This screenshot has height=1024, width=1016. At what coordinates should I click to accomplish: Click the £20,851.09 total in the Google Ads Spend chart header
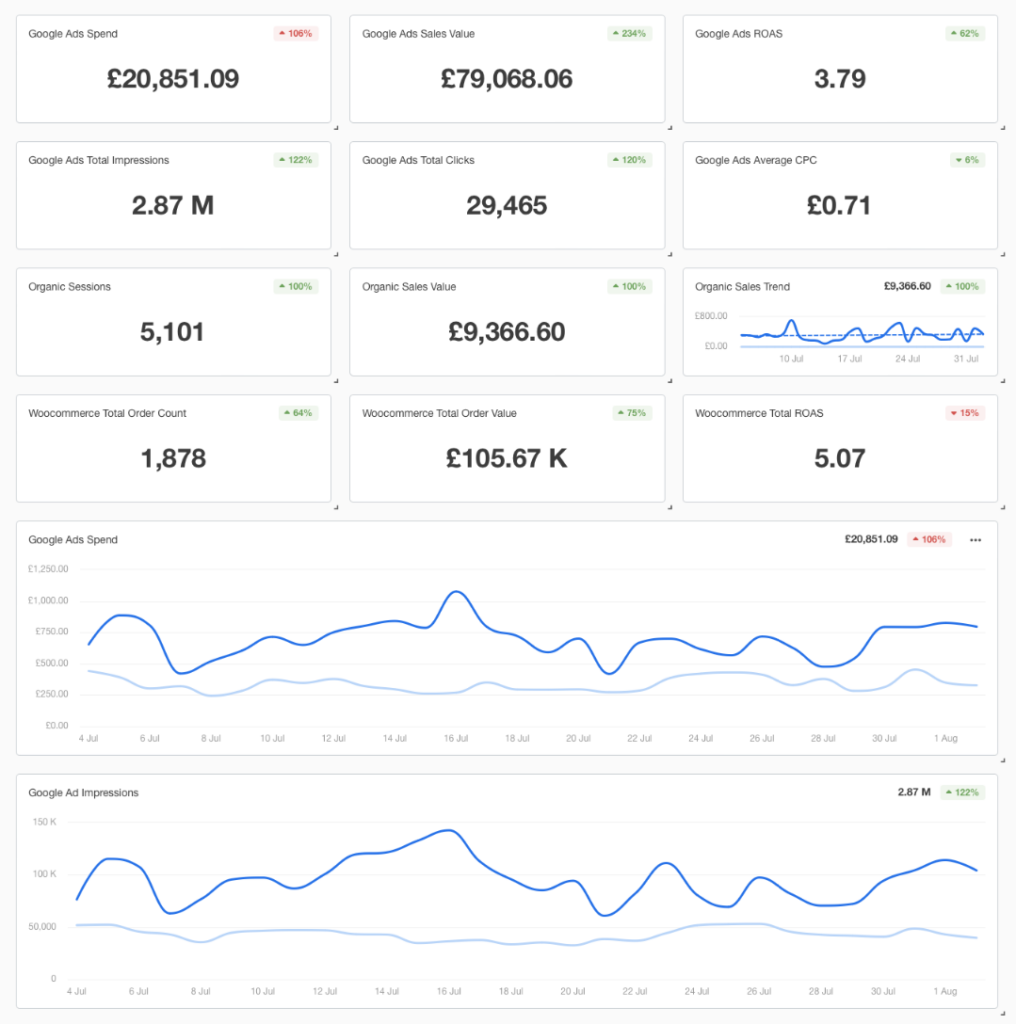click(x=871, y=539)
